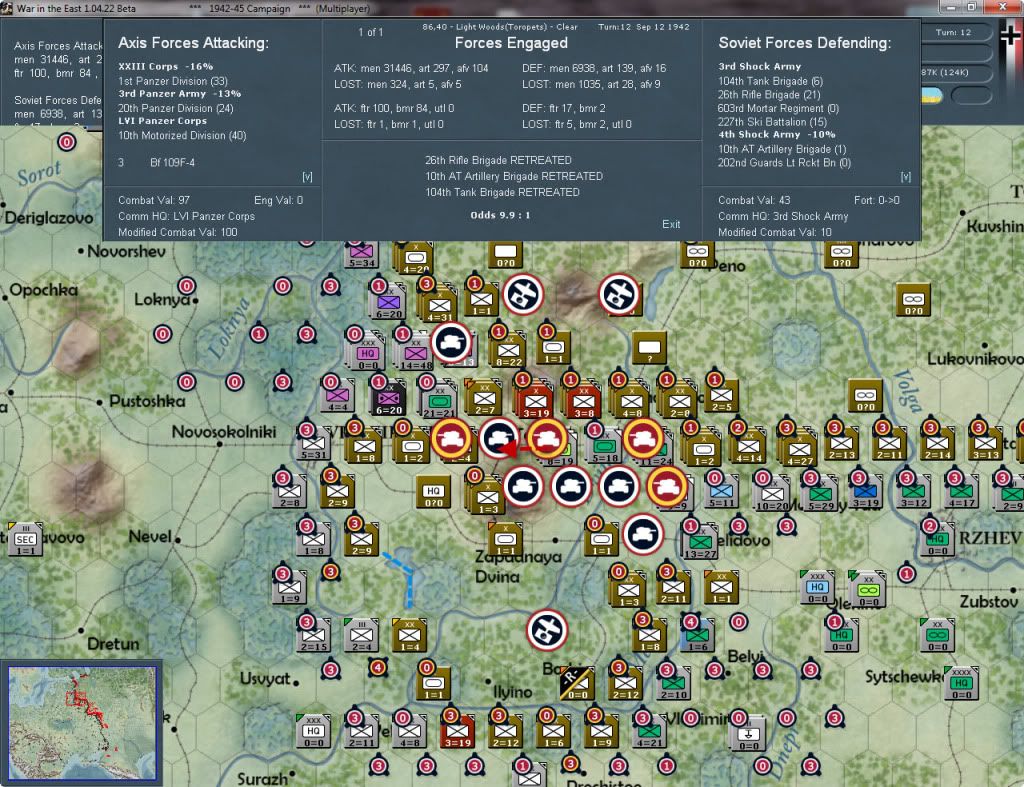Select the pink 4=4 unit counter
This screenshot has width=1024, height=787.
[338, 397]
